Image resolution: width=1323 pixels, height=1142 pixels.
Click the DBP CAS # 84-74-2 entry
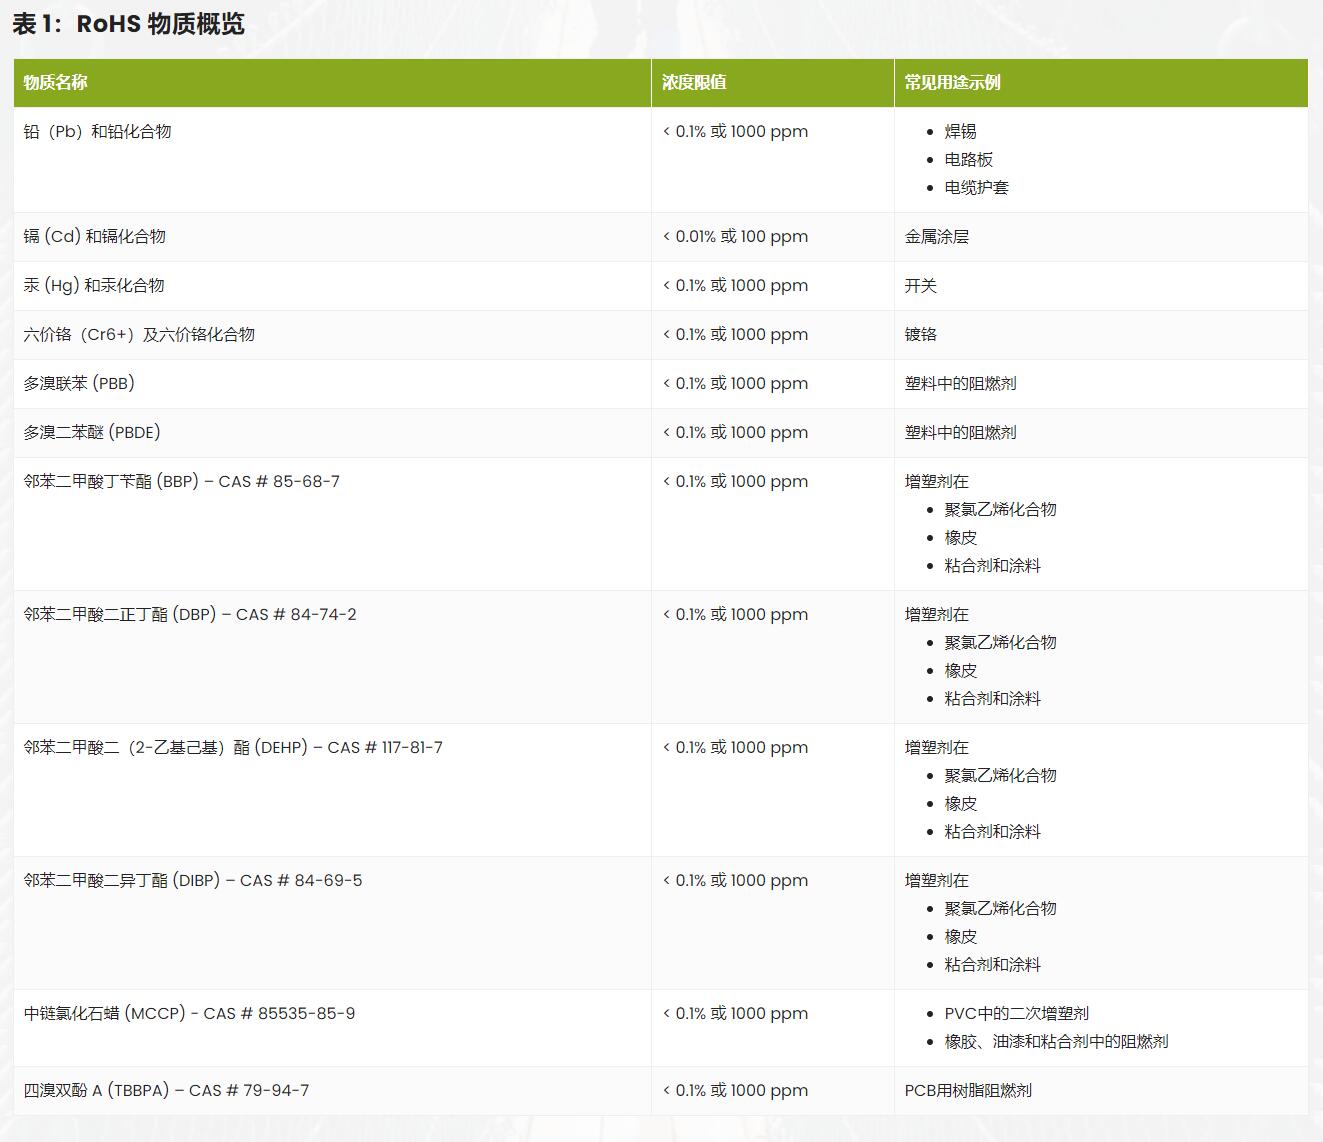[x=190, y=614]
